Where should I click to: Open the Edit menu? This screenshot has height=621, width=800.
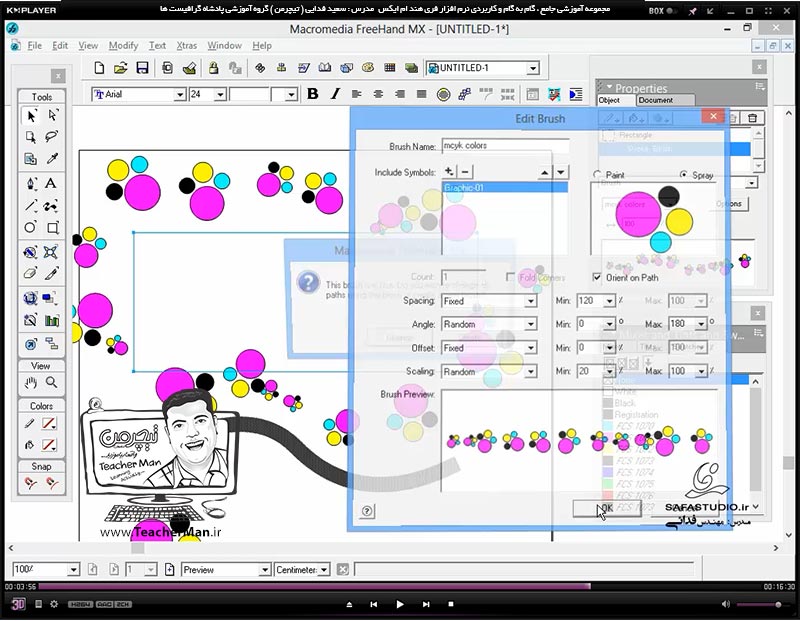coord(60,45)
